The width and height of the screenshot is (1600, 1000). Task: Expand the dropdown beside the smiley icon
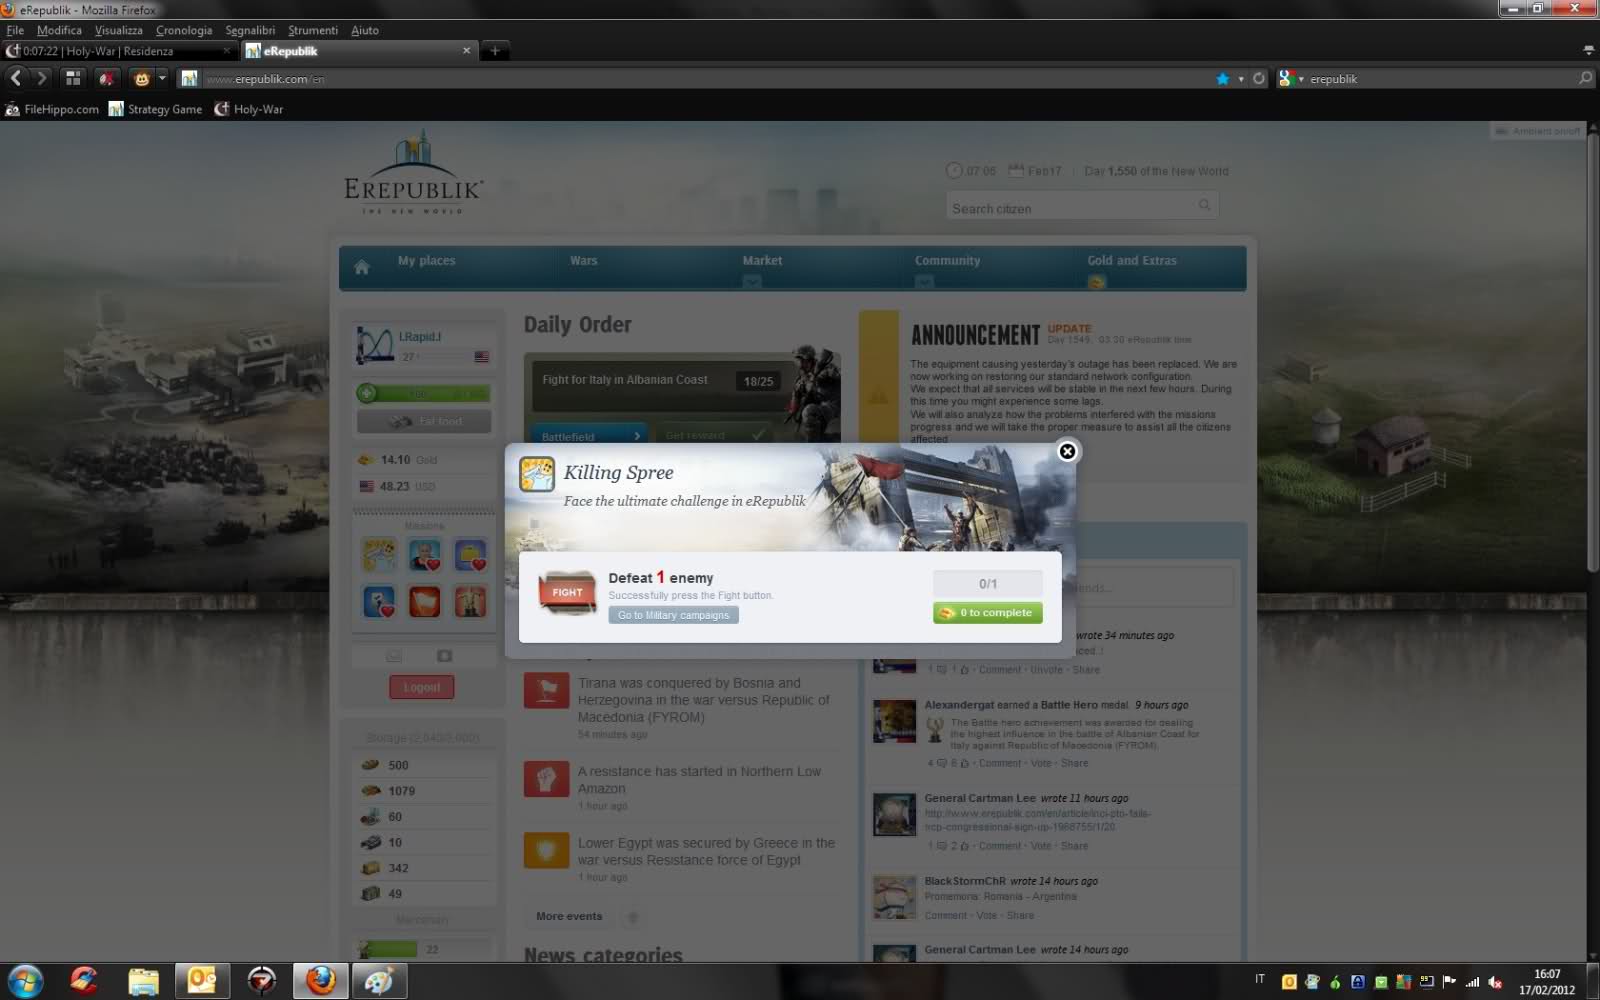coord(162,78)
